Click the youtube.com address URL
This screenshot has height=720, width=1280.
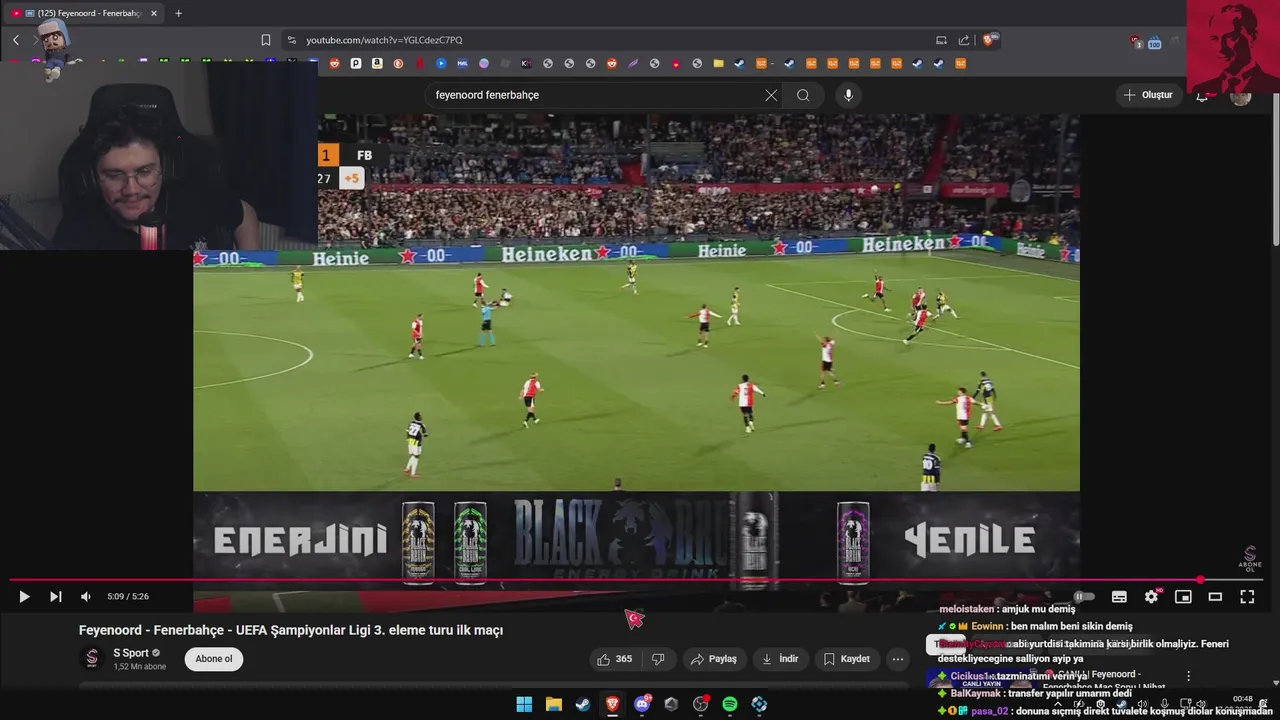coord(384,40)
